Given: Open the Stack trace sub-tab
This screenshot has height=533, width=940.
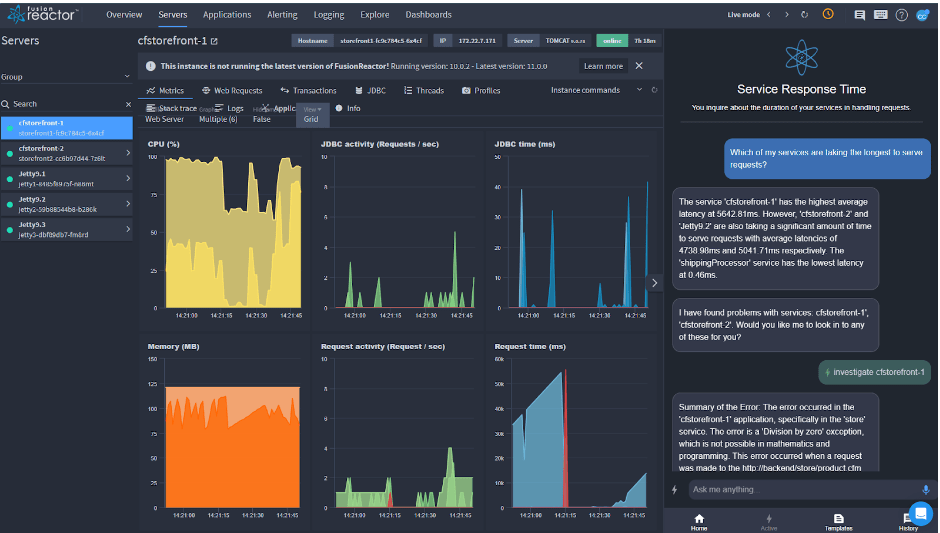Looking at the screenshot, I should 171,109.
